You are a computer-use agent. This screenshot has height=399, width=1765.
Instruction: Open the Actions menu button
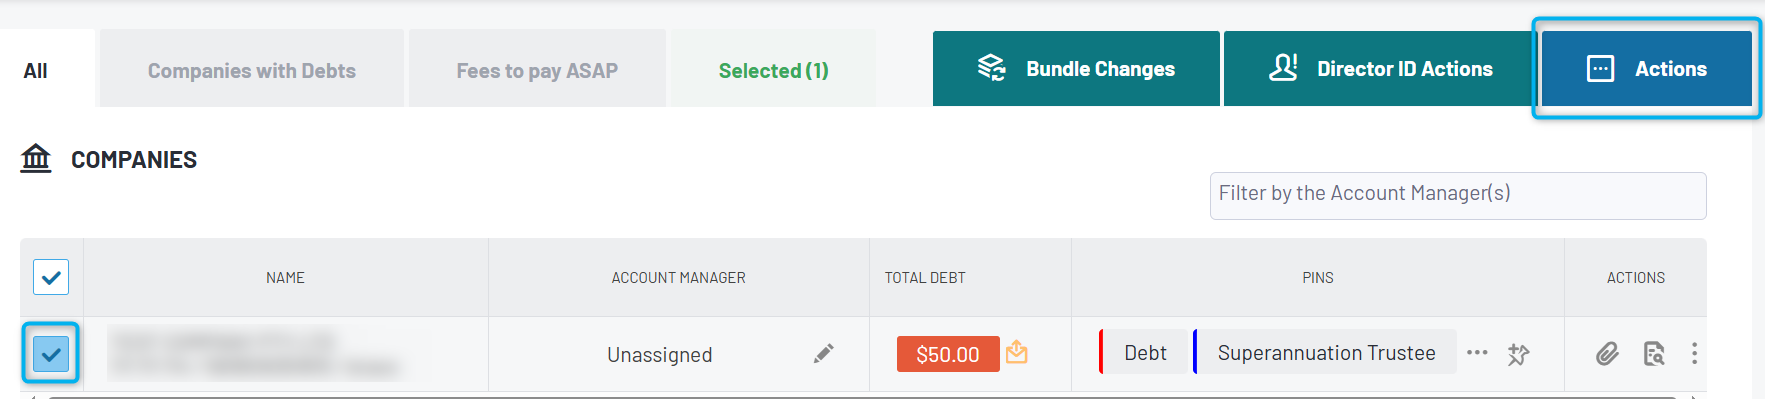point(1647,69)
